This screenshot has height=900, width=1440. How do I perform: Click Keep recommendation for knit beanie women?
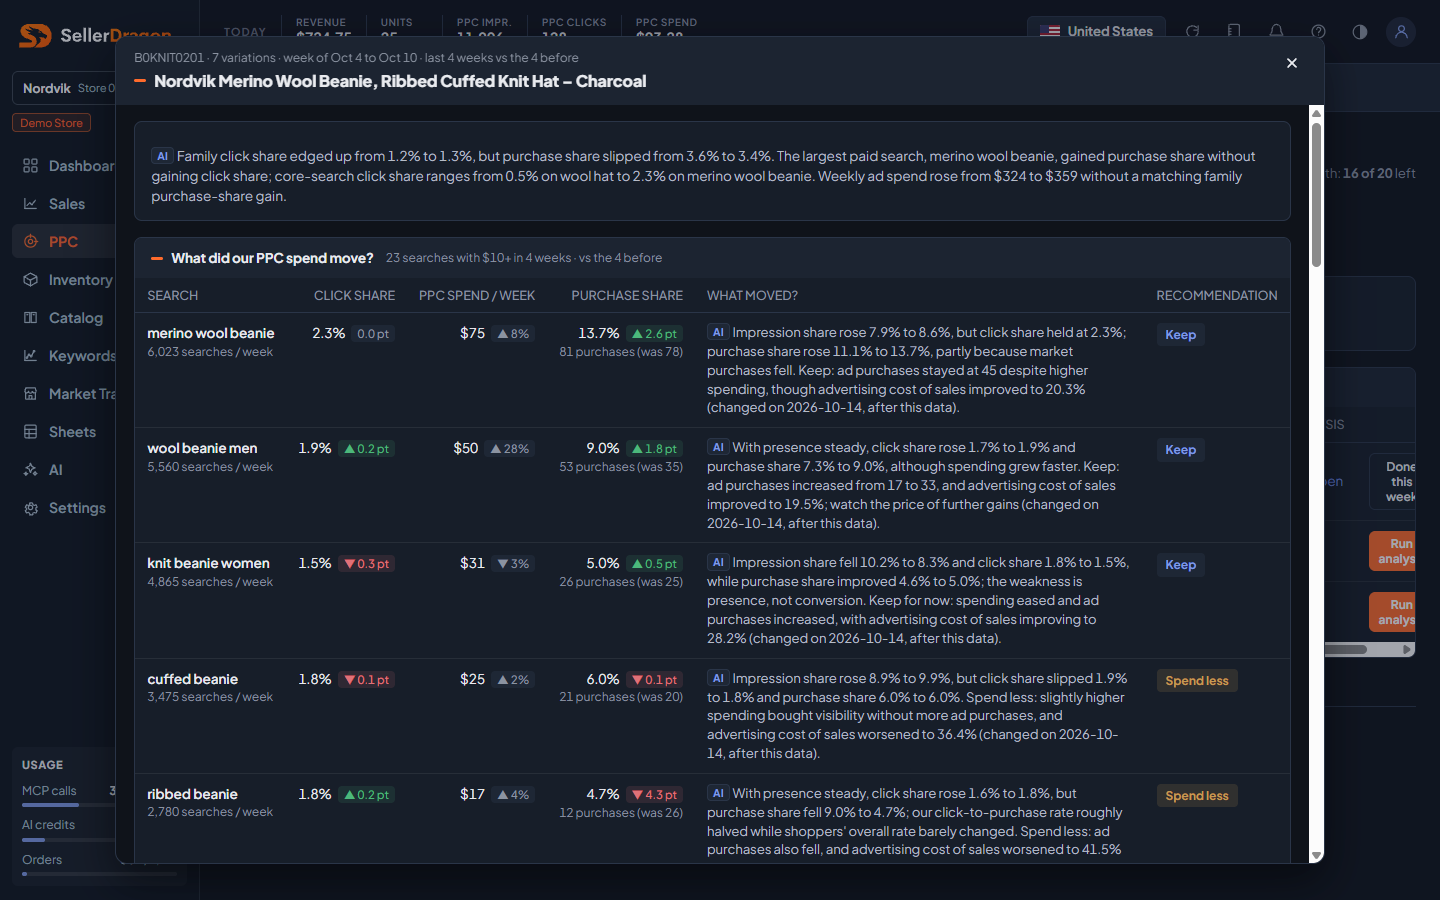[1180, 565]
